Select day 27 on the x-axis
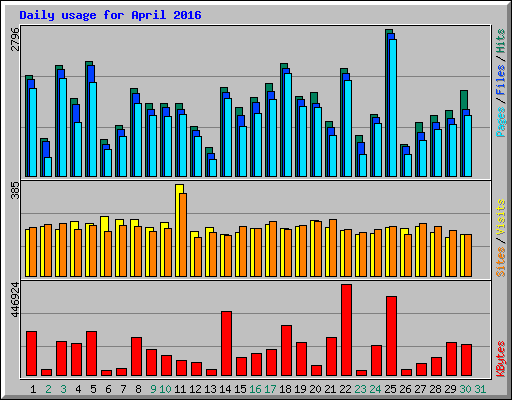Image resolution: width=512 pixels, height=400 pixels. pyautogui.click(x=420, y=389)
